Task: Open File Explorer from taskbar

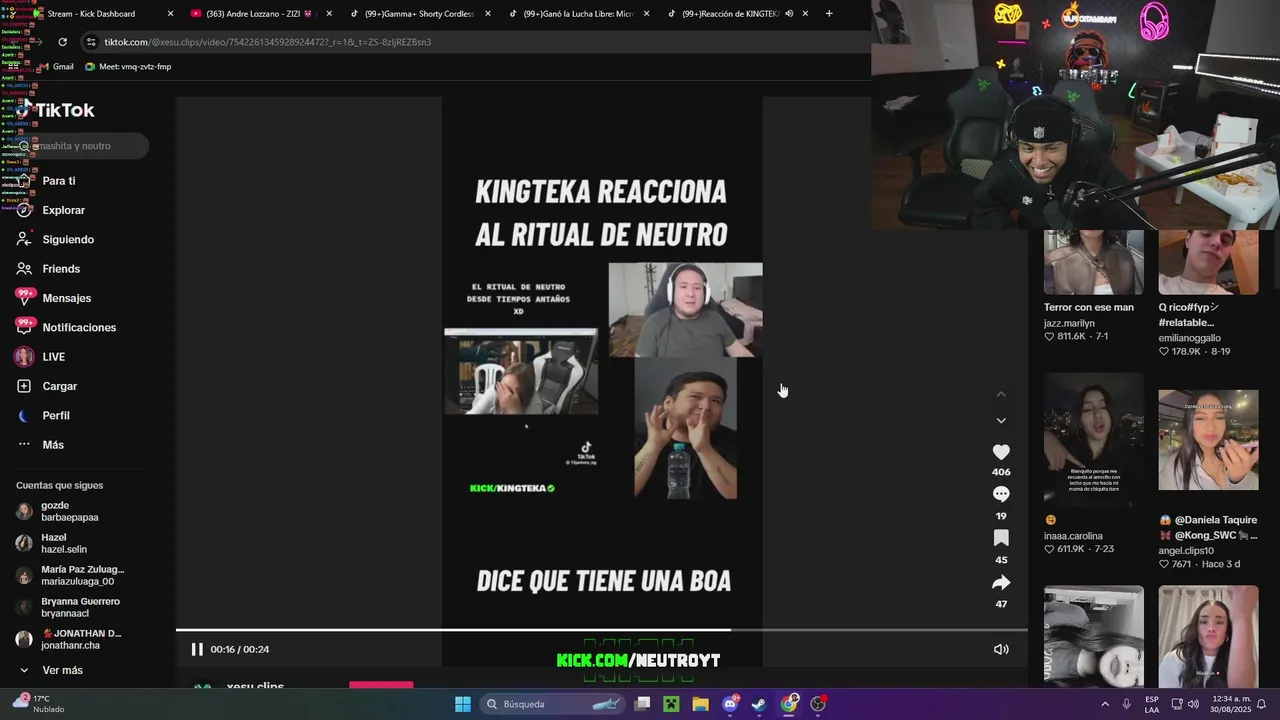Action: click(x=700, y=704)
